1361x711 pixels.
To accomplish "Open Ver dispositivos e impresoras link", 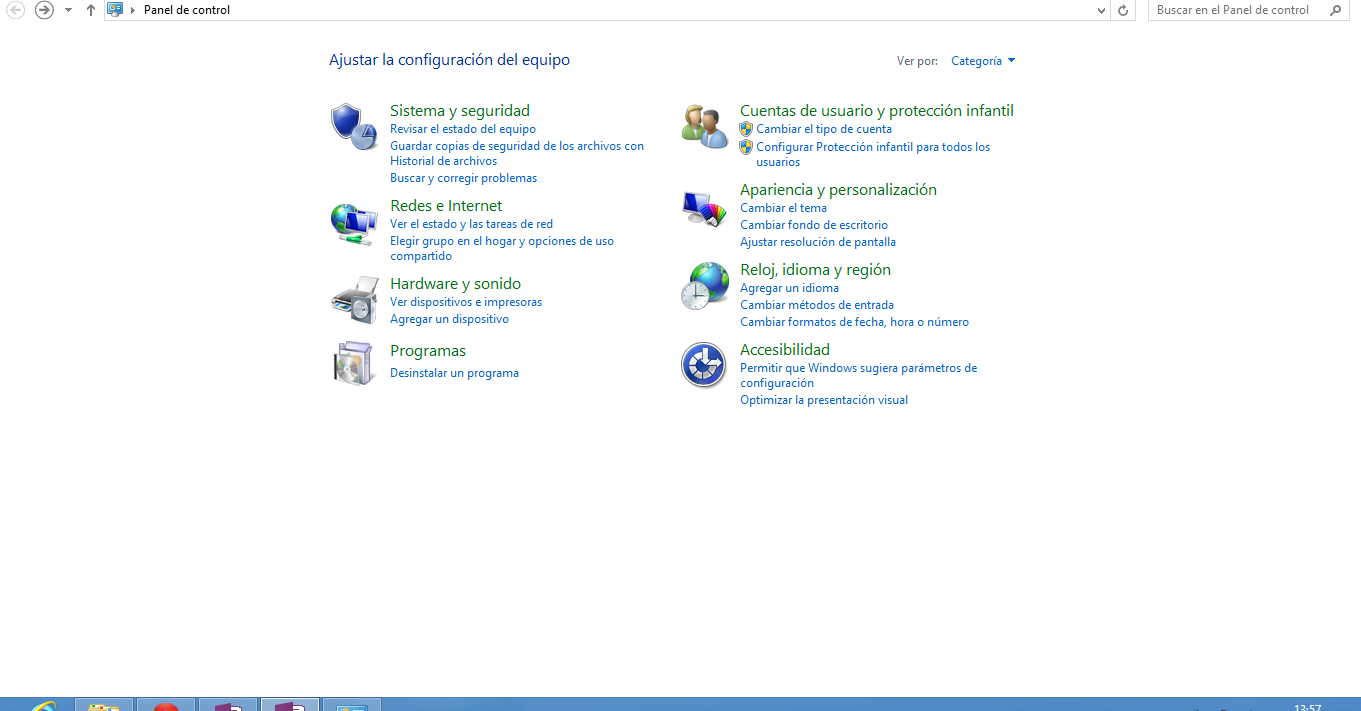I will tap(466, 302).
